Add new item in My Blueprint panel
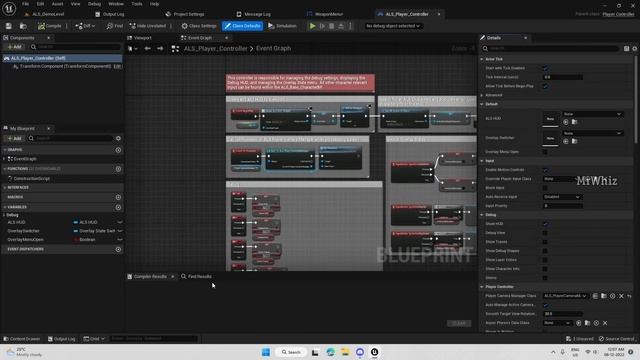This screenshot has width=640, height=360. click(x=14, y=138)
